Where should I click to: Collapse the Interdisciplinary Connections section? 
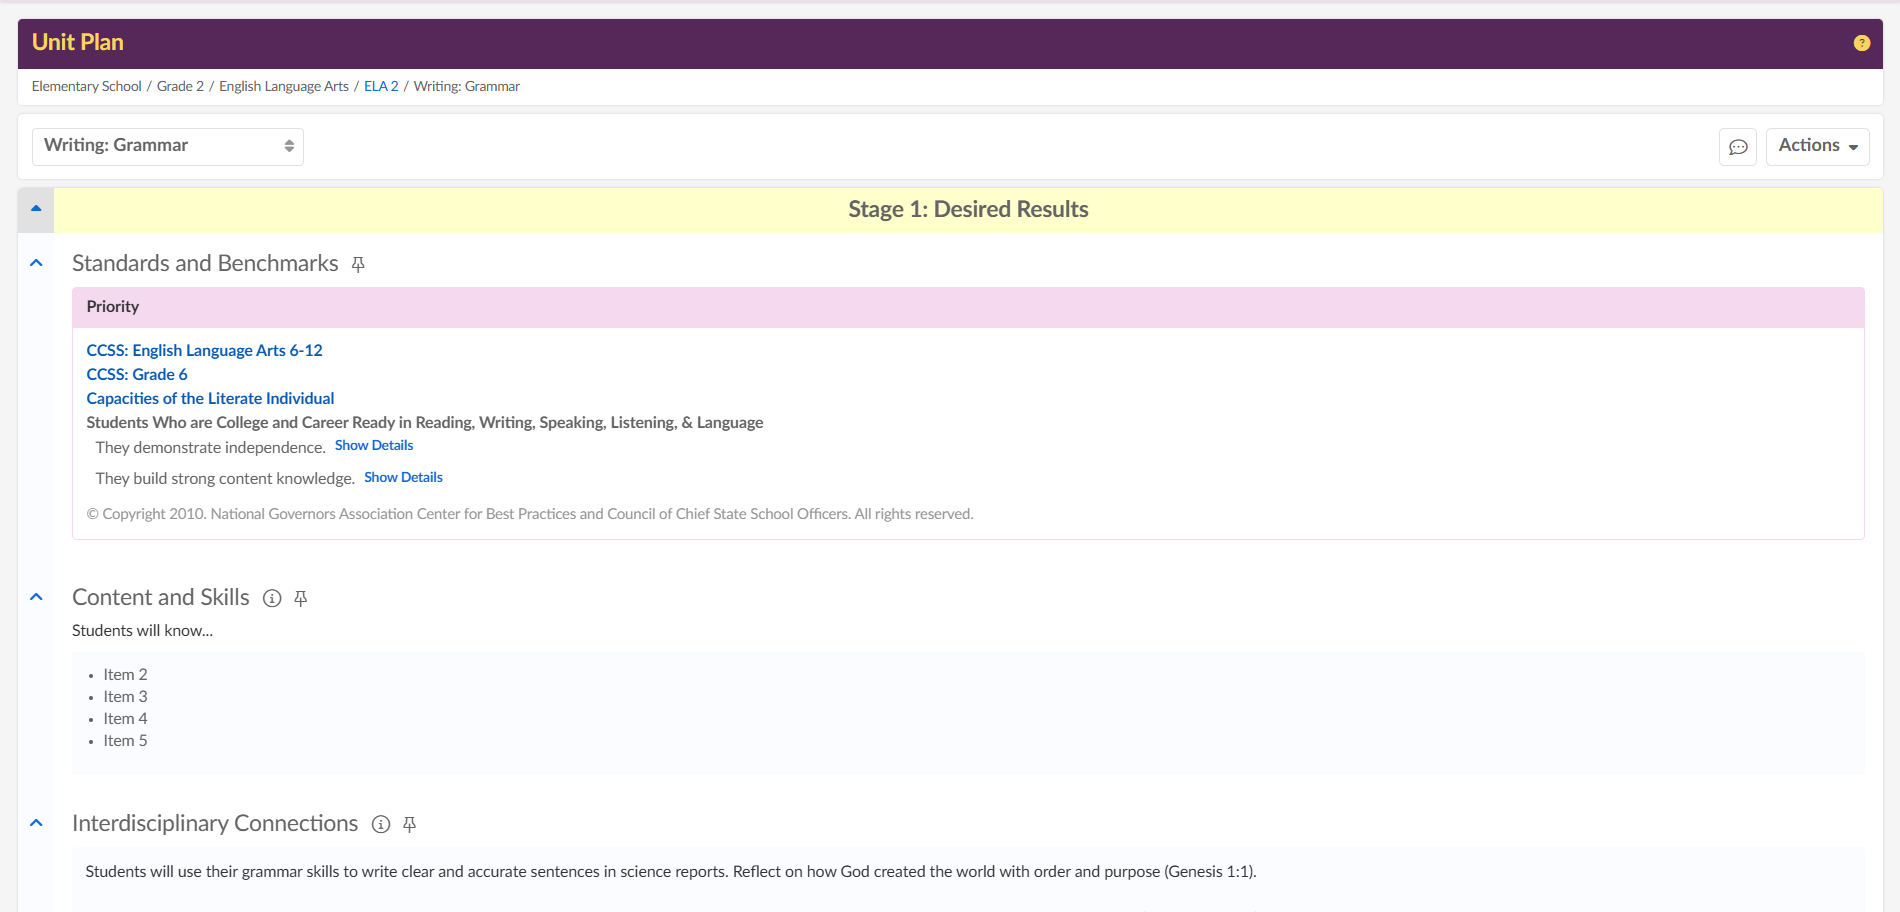[x=37, y=823]
